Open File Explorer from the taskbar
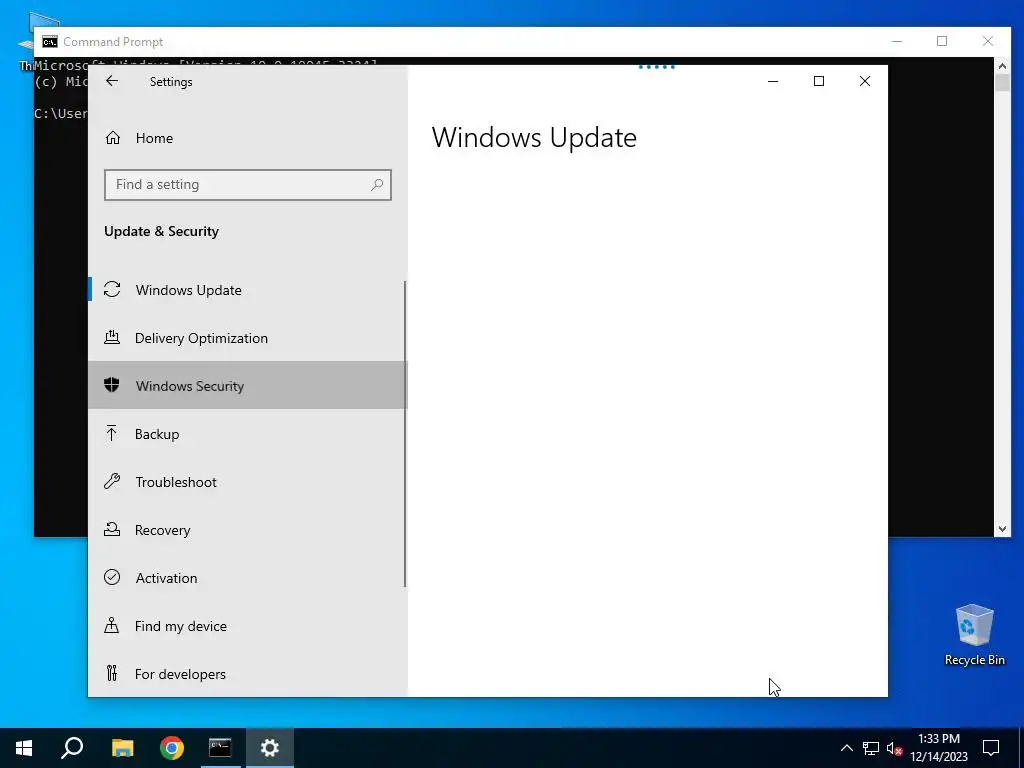1024x768 pixels. (122, 748)
